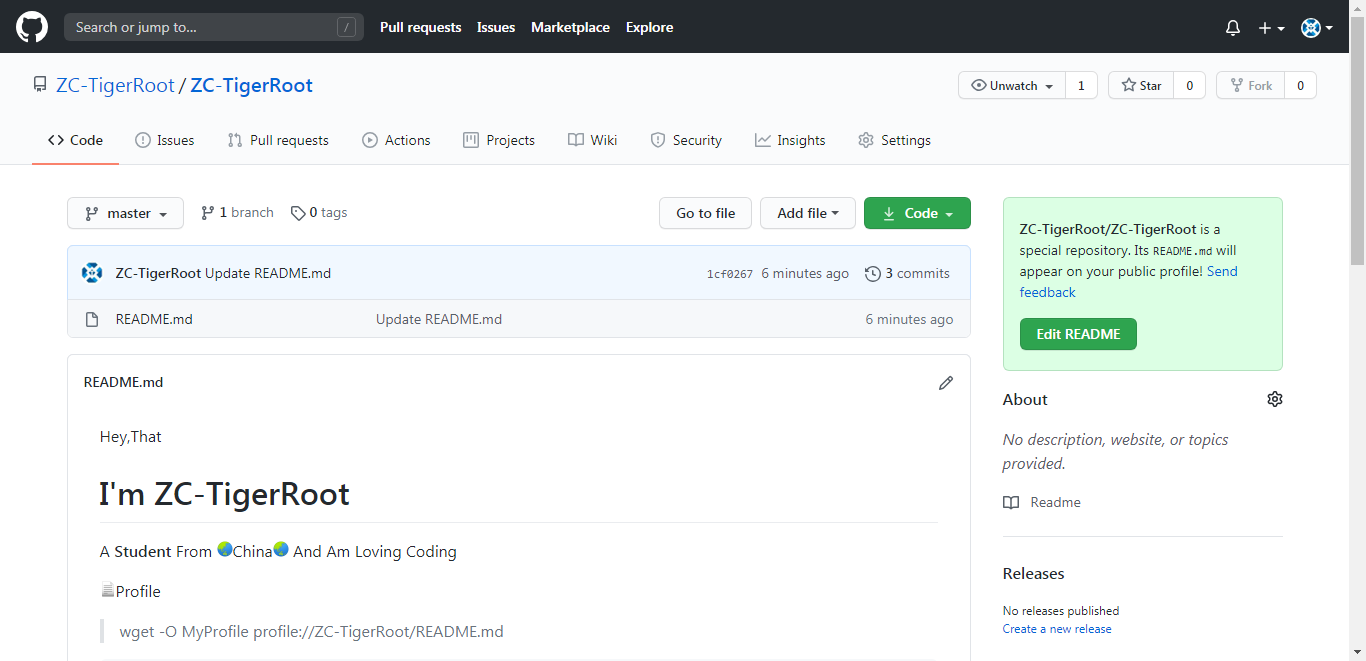Go to Marketplace
Image resolution: width=1366 pixels, height=661 pixels.
[570, 27]
